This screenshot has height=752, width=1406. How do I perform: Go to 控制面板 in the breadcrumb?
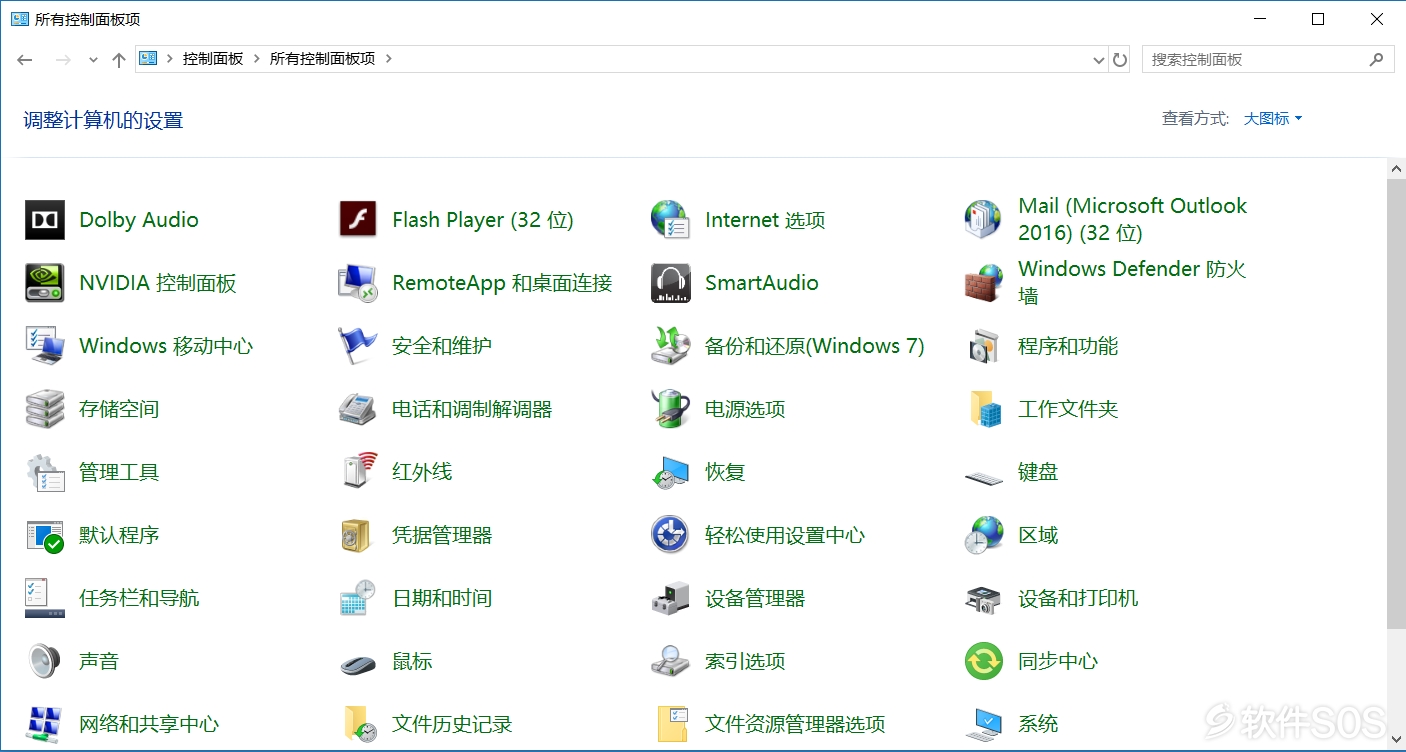(x=213, y=59)
